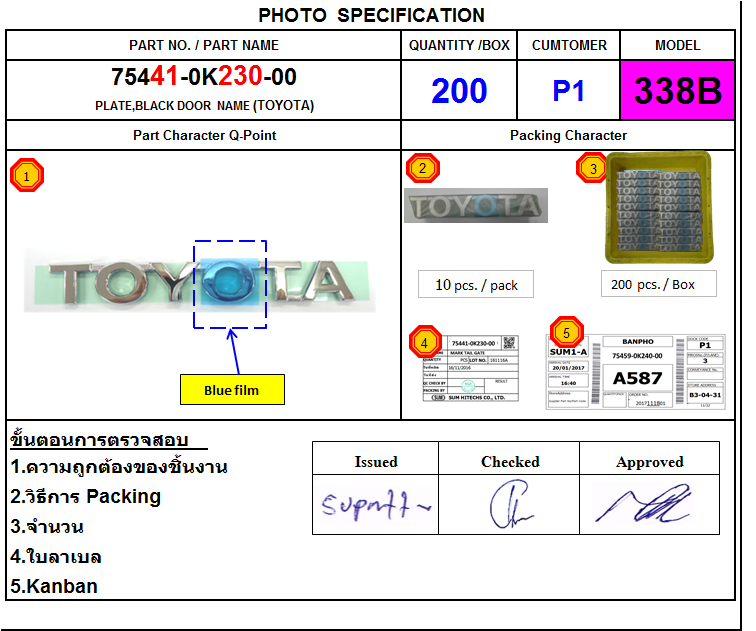Select the signature under Checked

[x=510, y=504]
